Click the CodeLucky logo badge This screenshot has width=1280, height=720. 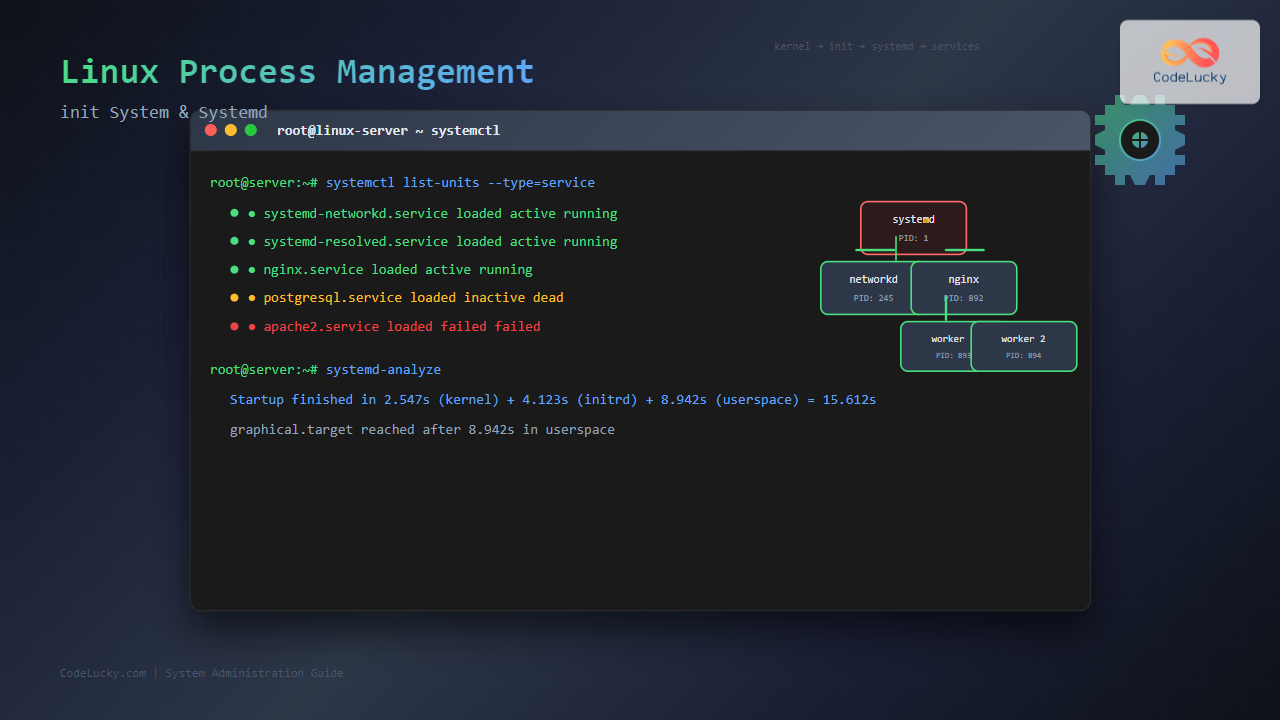[x=1189, y=62]
